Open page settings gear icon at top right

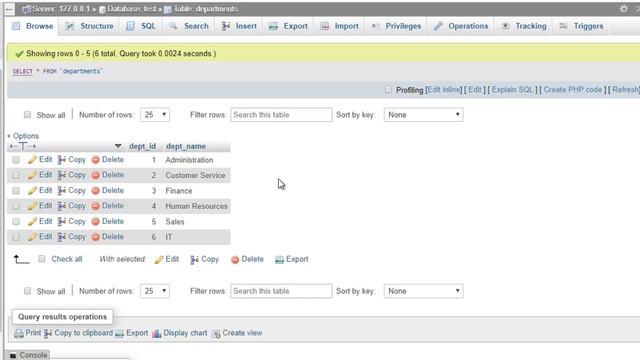624,9
